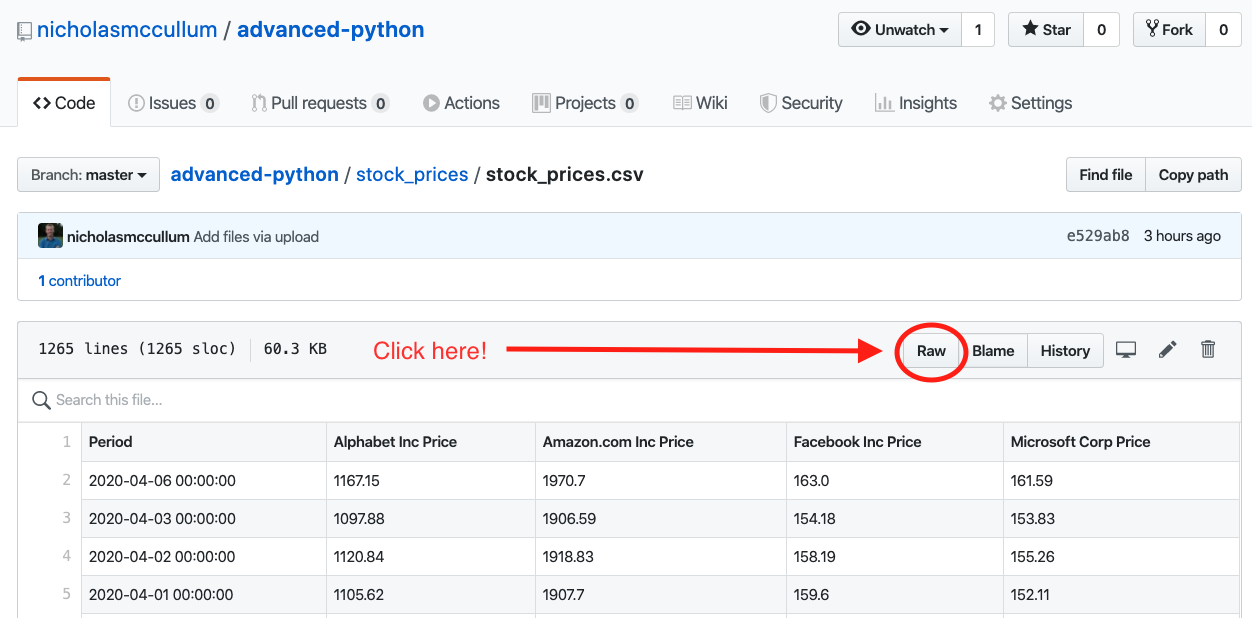The height and width of the screenshot is (618, 1252).
Task: Delete file with trash icon
Action: click(1208, 349)
